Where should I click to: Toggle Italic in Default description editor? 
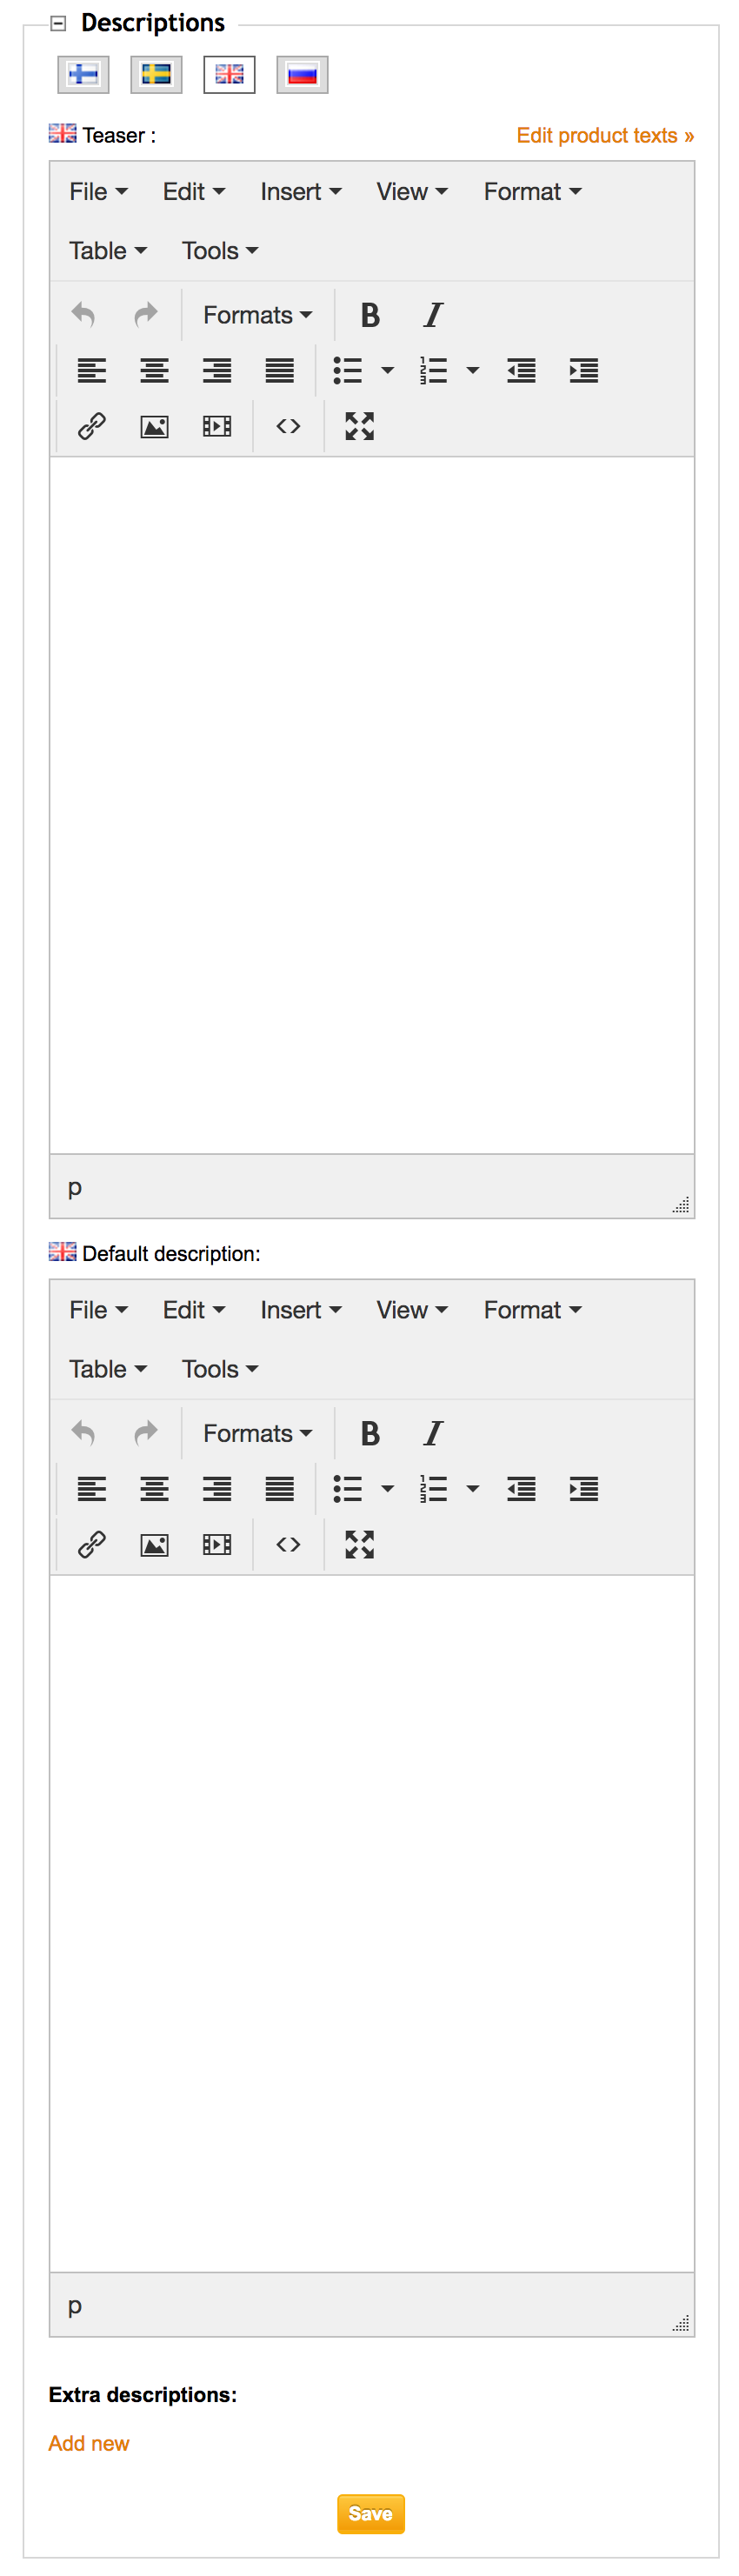(x=432, y=1433)
